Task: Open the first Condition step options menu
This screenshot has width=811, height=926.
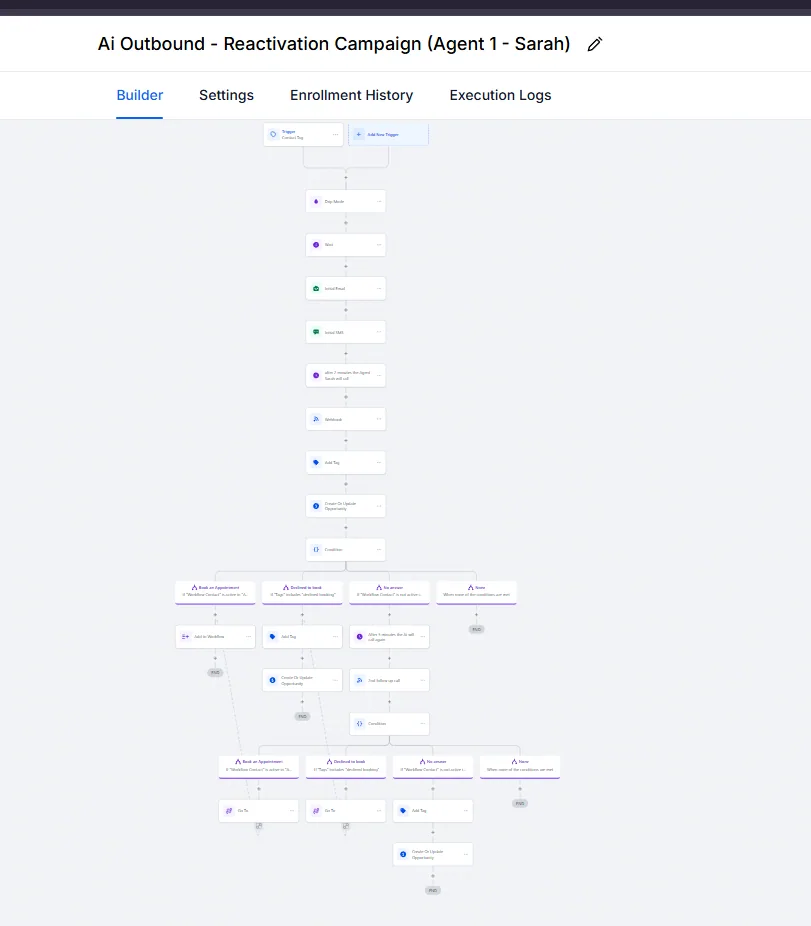Action: (x=379, y=549)
